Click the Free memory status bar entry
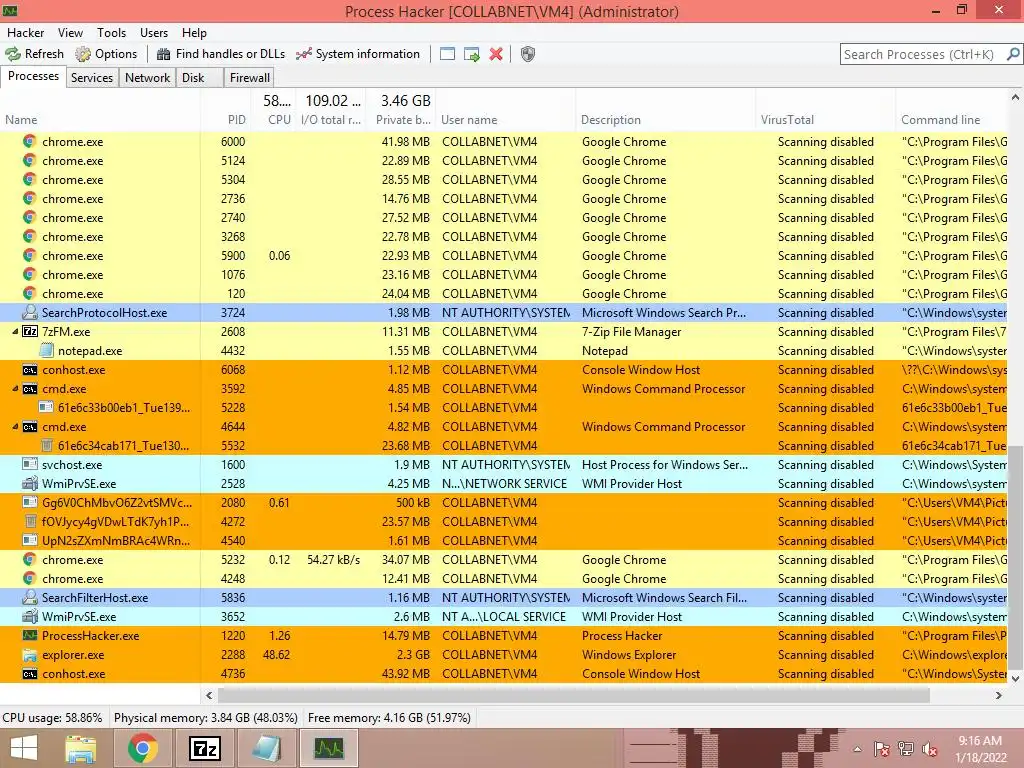1024x768 pixels. pyautogui.click(x=389, y=718)
